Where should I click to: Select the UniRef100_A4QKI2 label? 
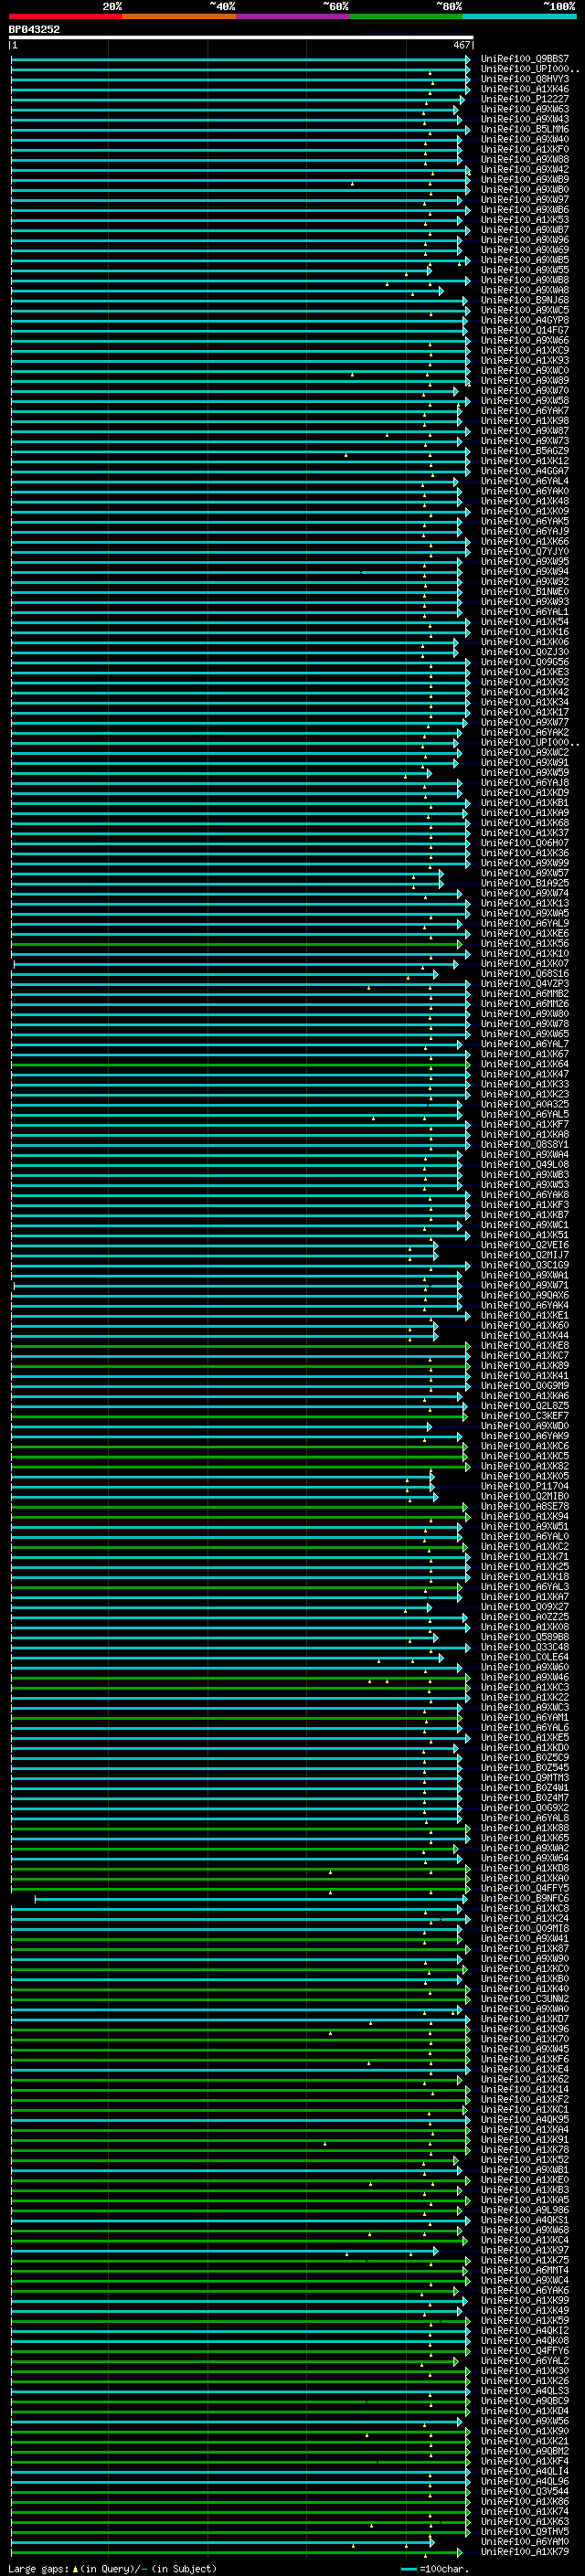click(525, 2330)
